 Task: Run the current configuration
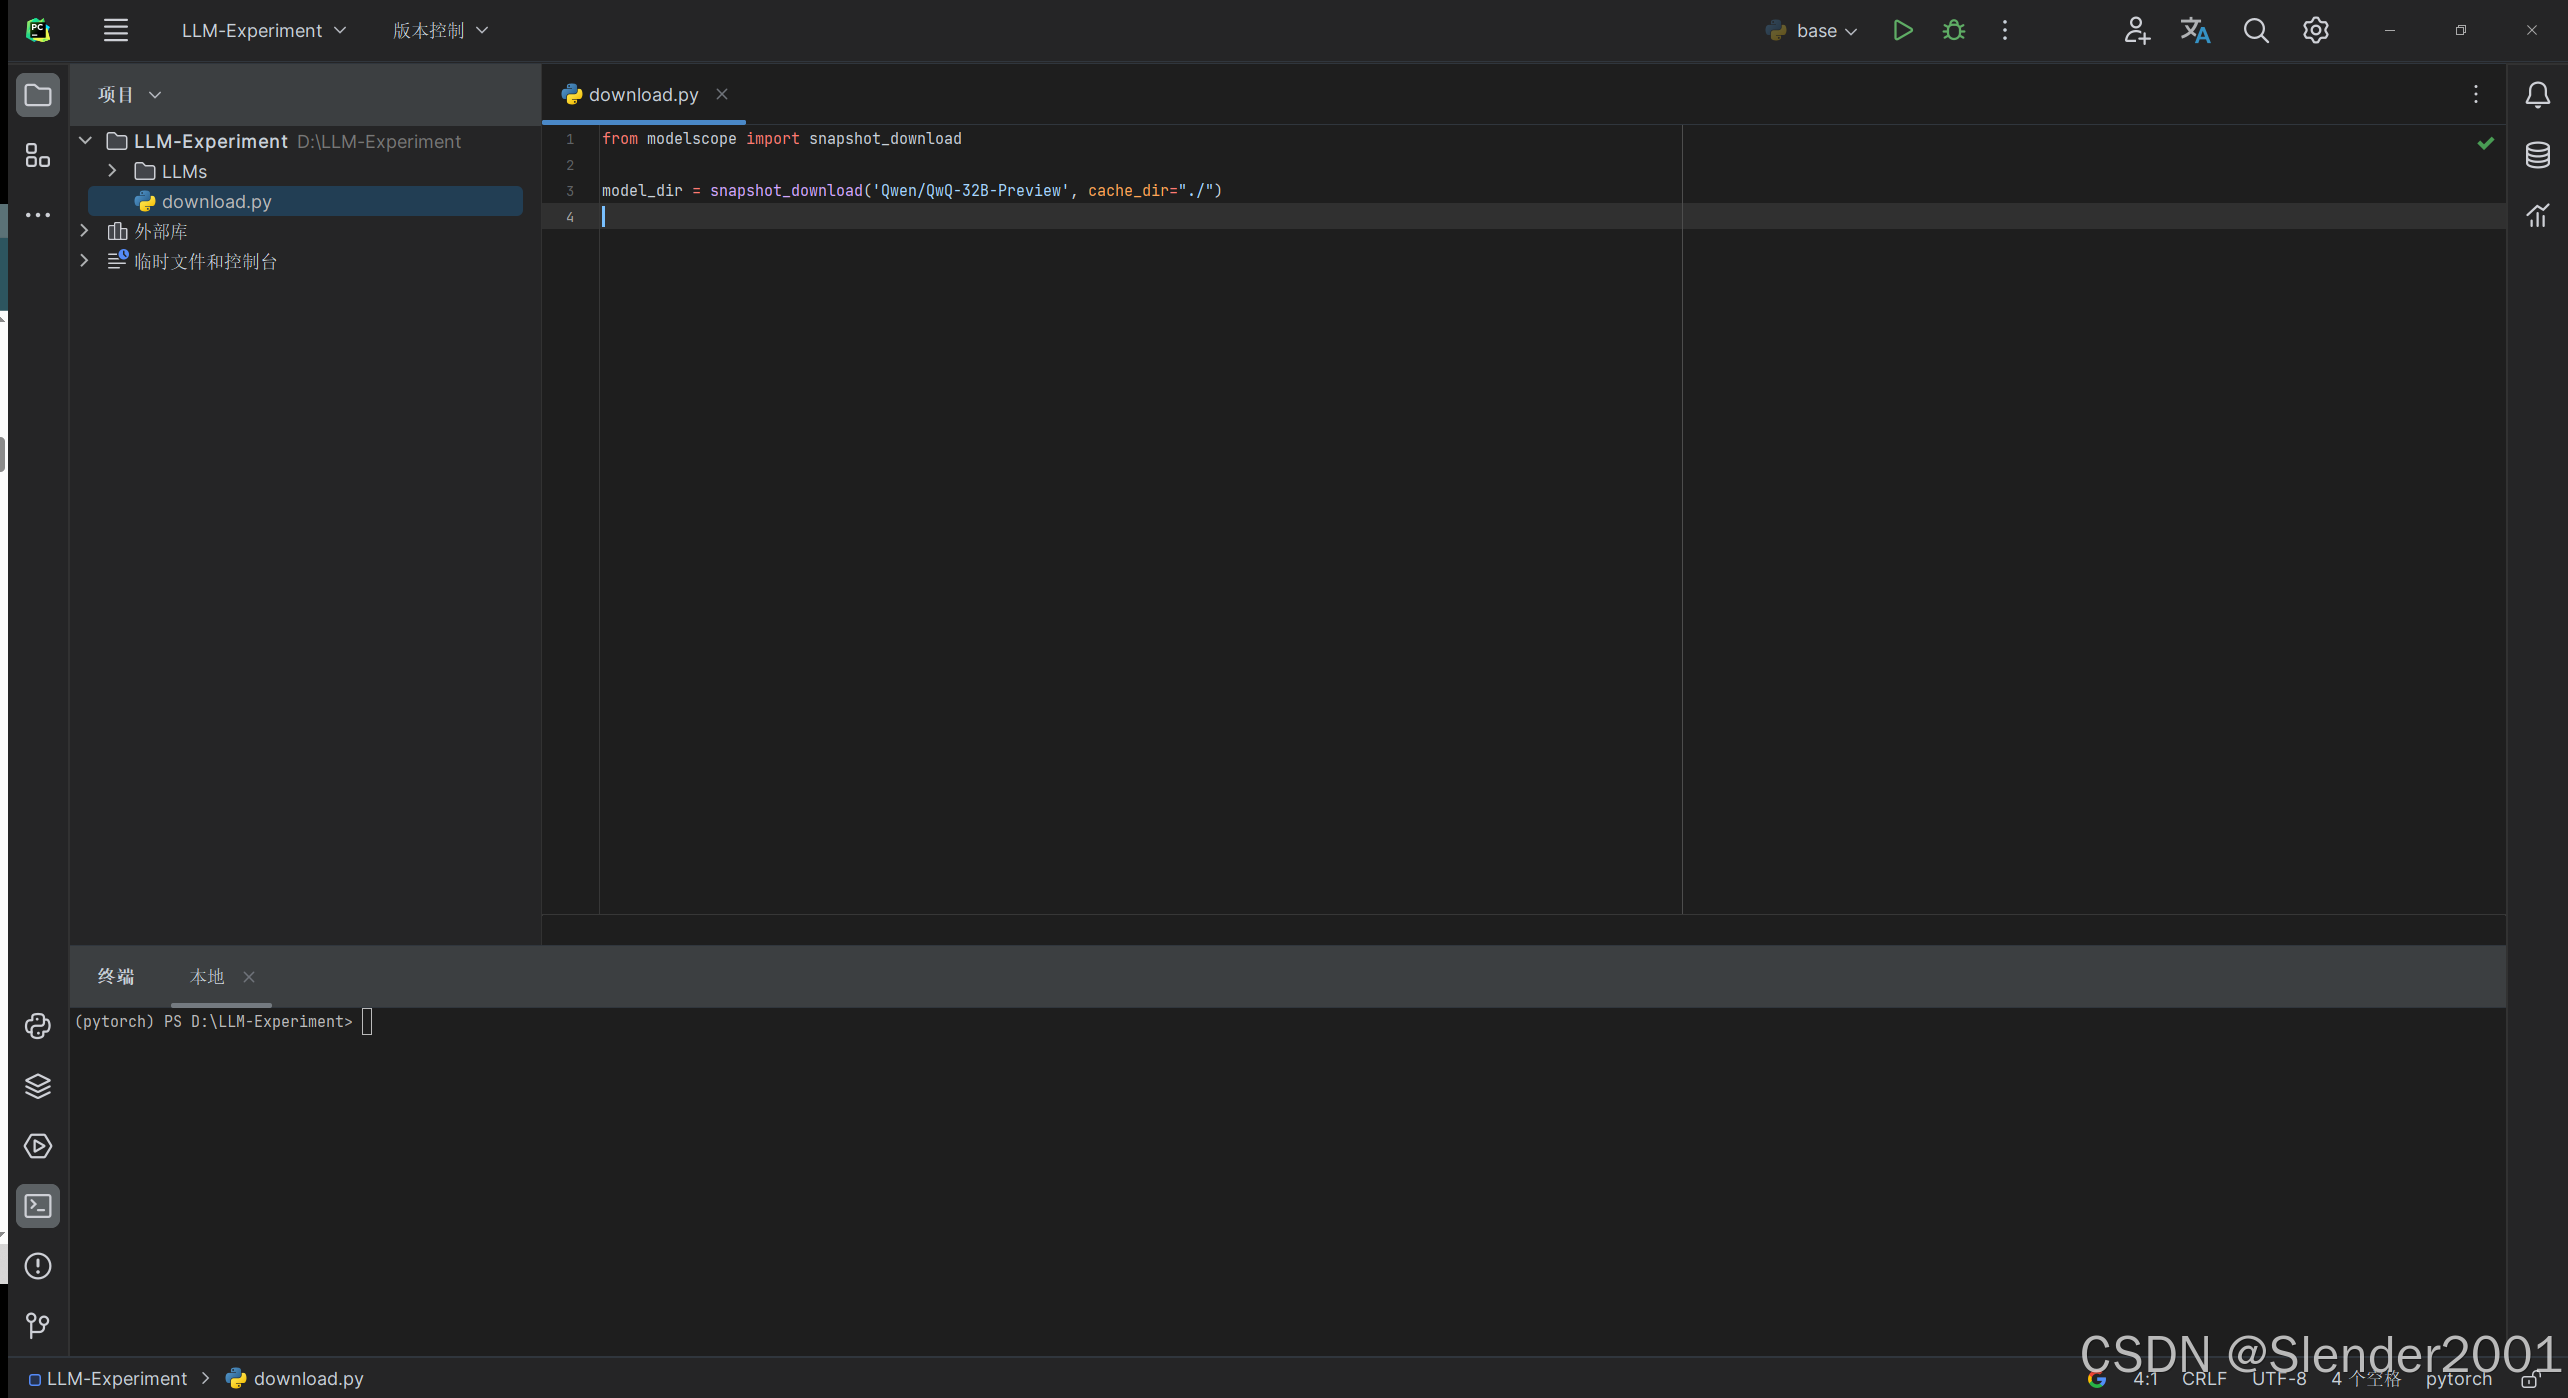pyautogui.click(x=1903, y=30)
